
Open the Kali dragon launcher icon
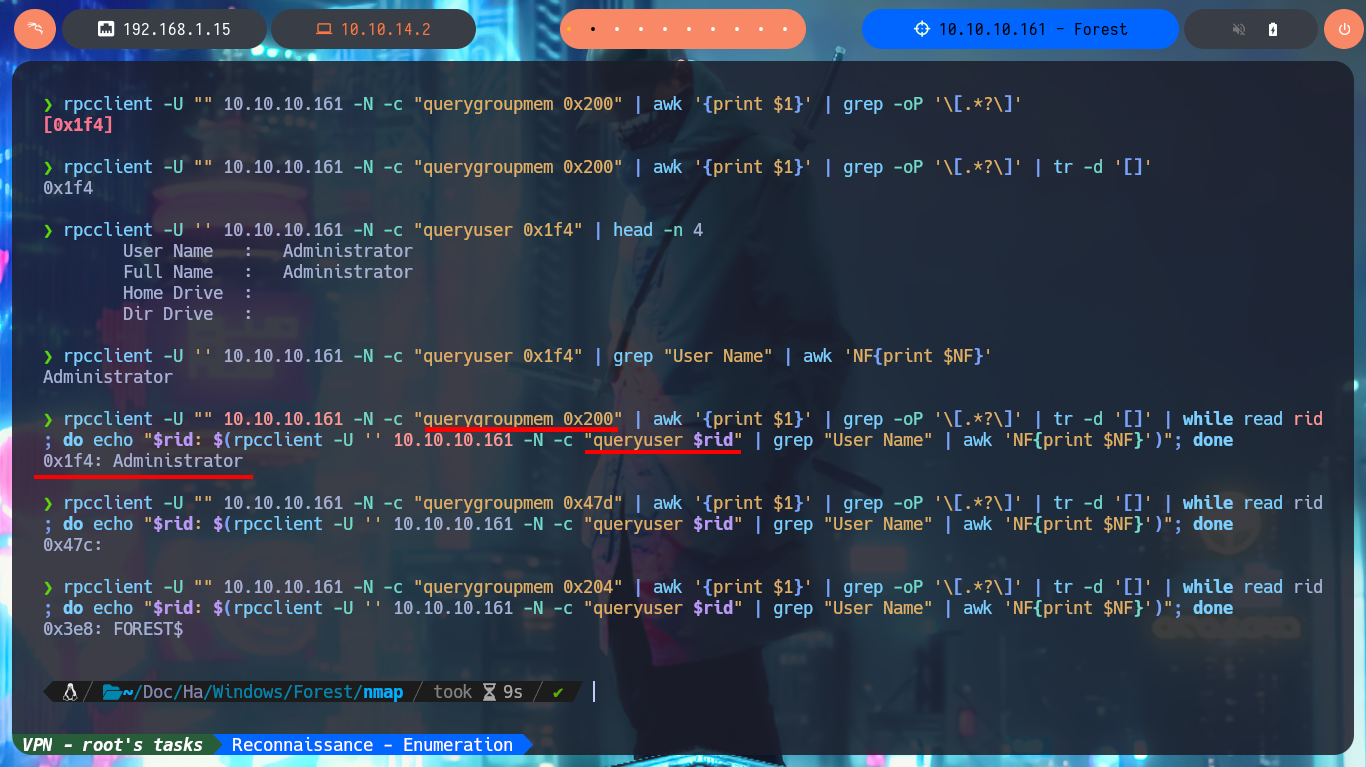click(x=34, y=29)
